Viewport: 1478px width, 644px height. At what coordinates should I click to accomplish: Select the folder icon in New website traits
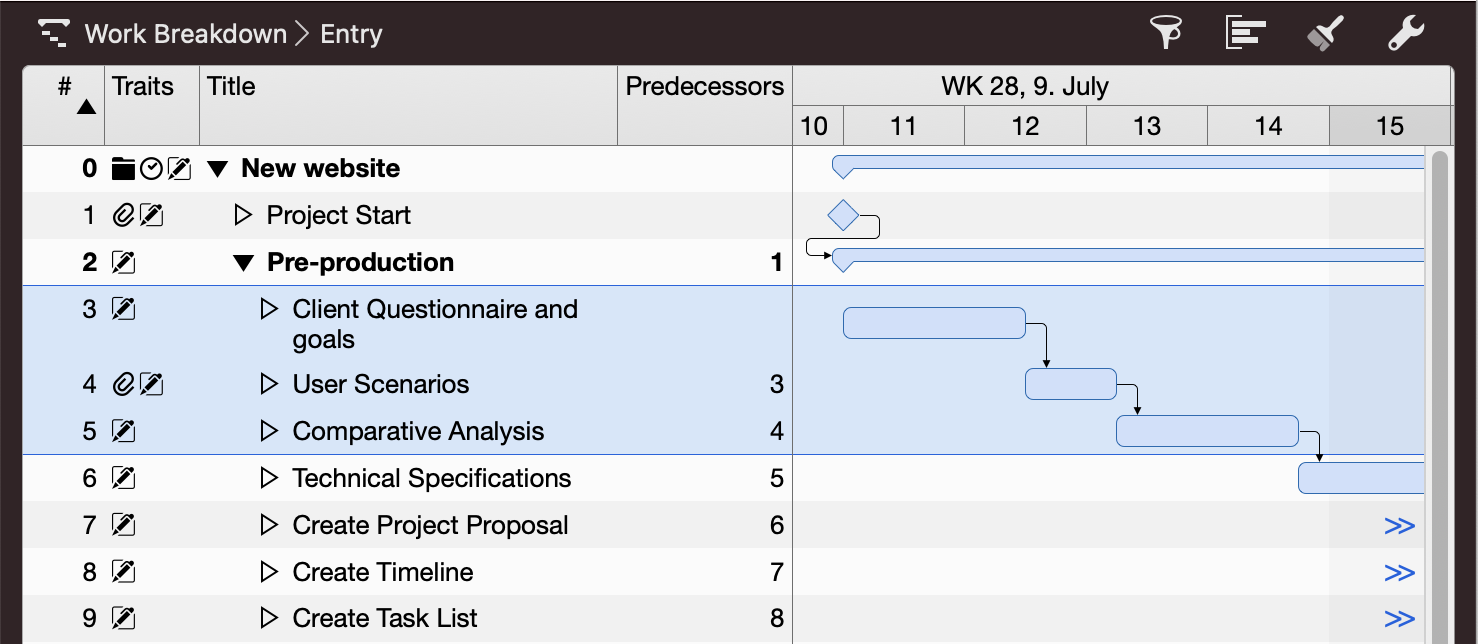point(122,168)
